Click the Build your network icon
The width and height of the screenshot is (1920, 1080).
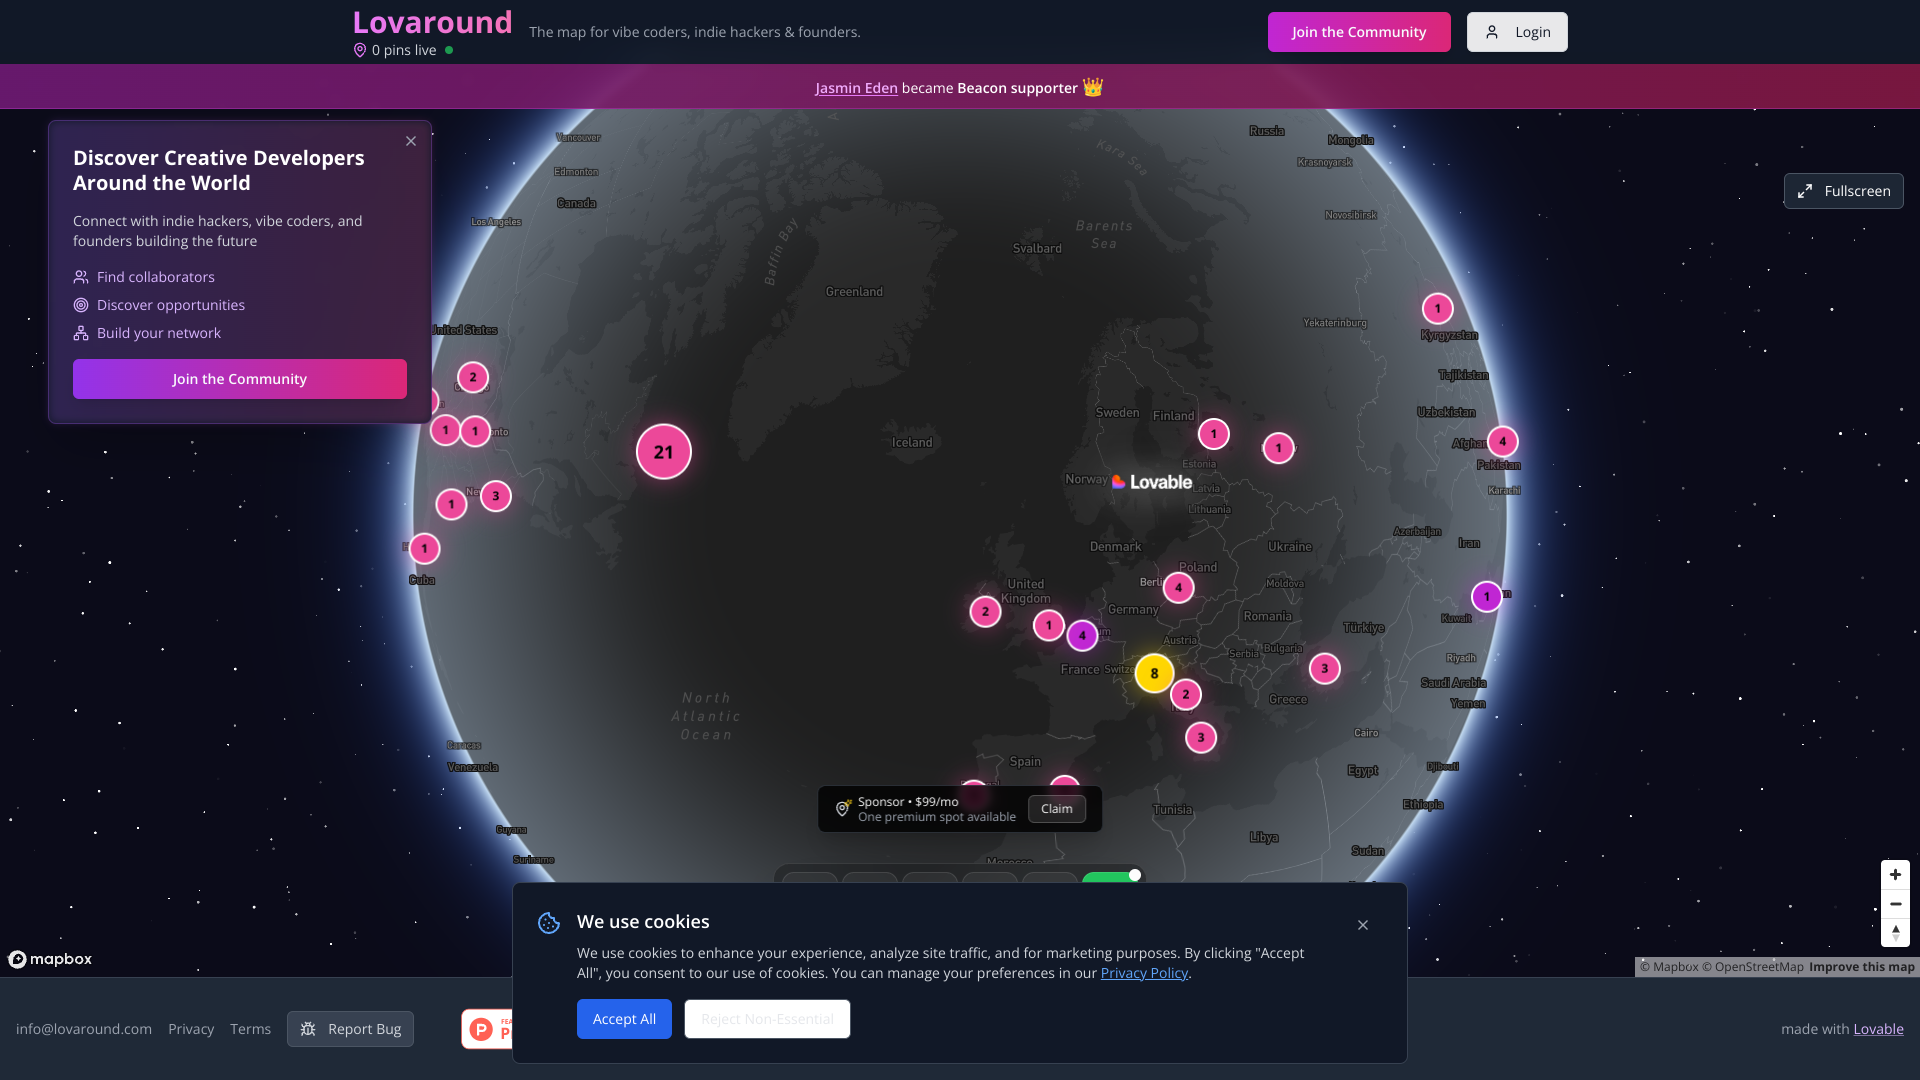click(x=80, y=333)
